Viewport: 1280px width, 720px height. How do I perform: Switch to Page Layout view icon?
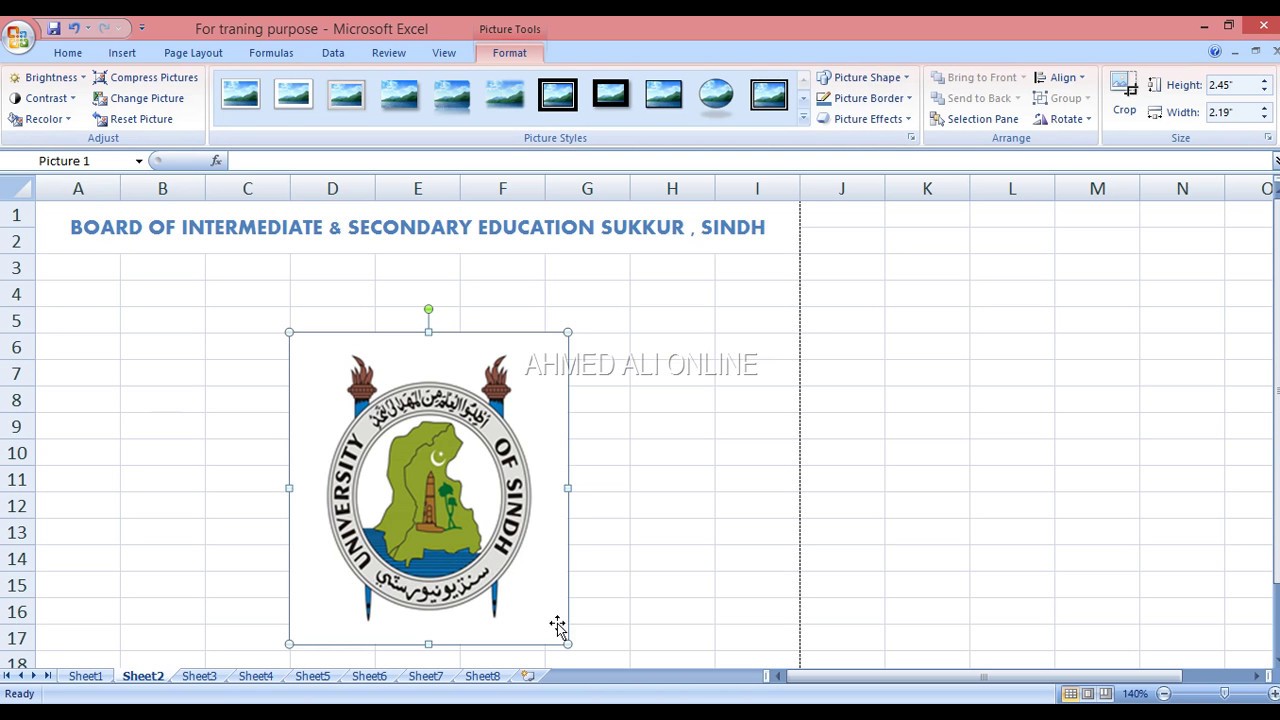click(1088, 694)
